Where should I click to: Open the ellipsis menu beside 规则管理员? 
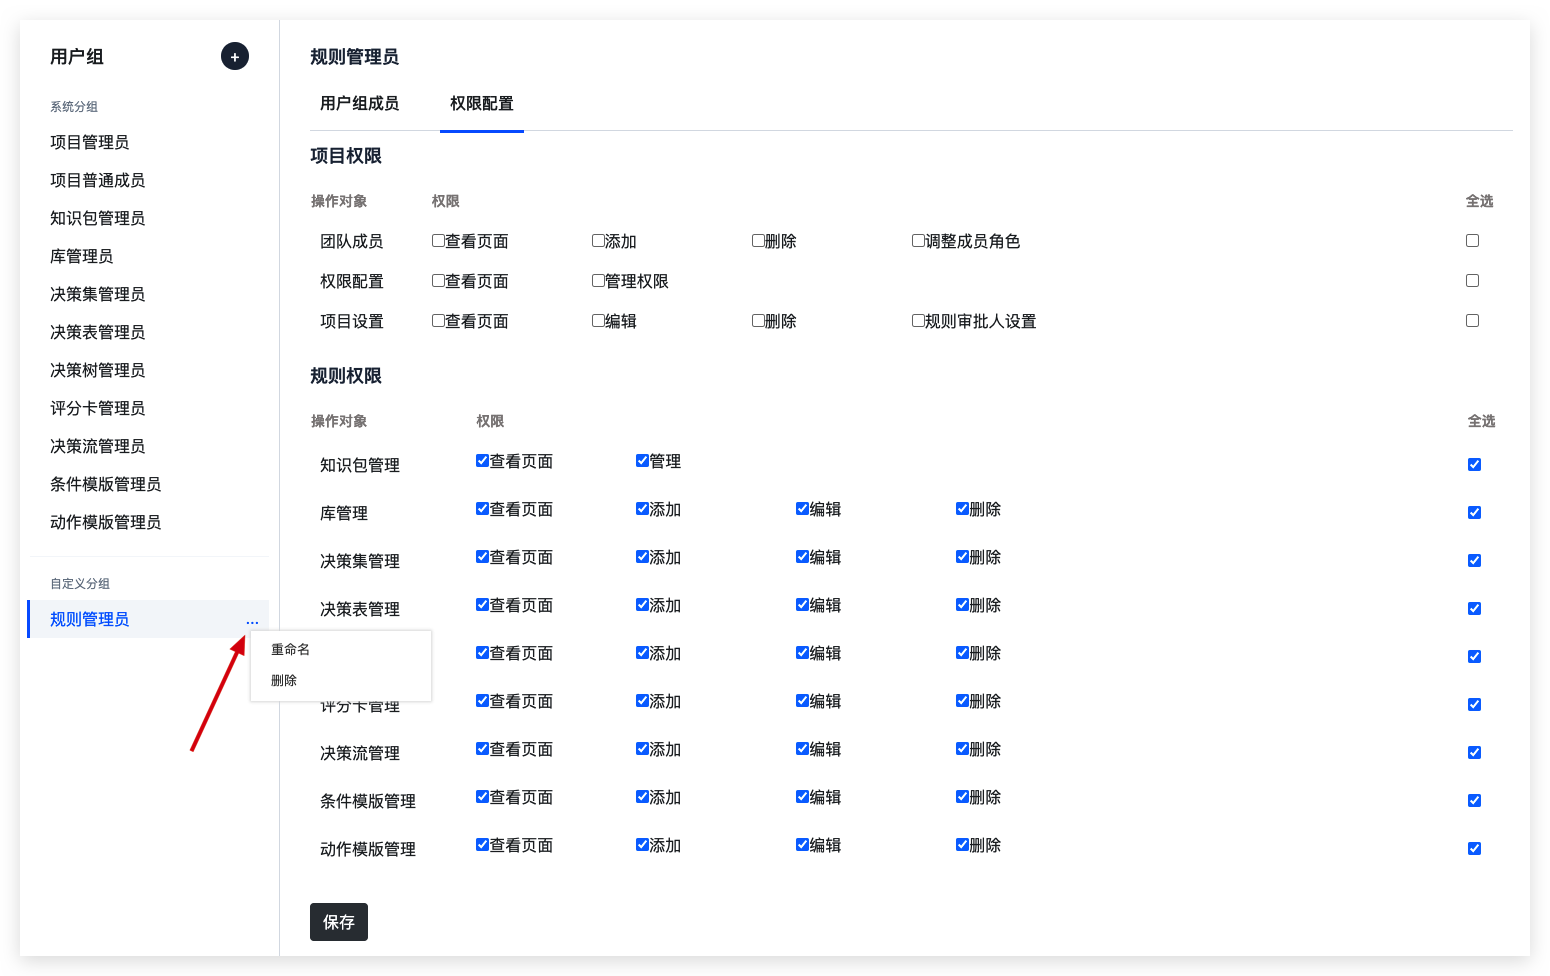click(252, 622)
